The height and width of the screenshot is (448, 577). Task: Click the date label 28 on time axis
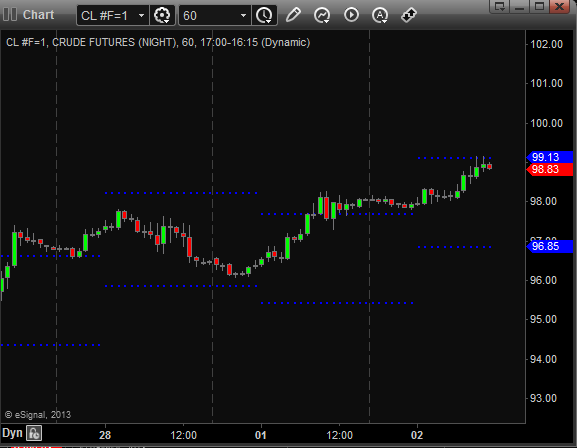(x=105, y=435)
